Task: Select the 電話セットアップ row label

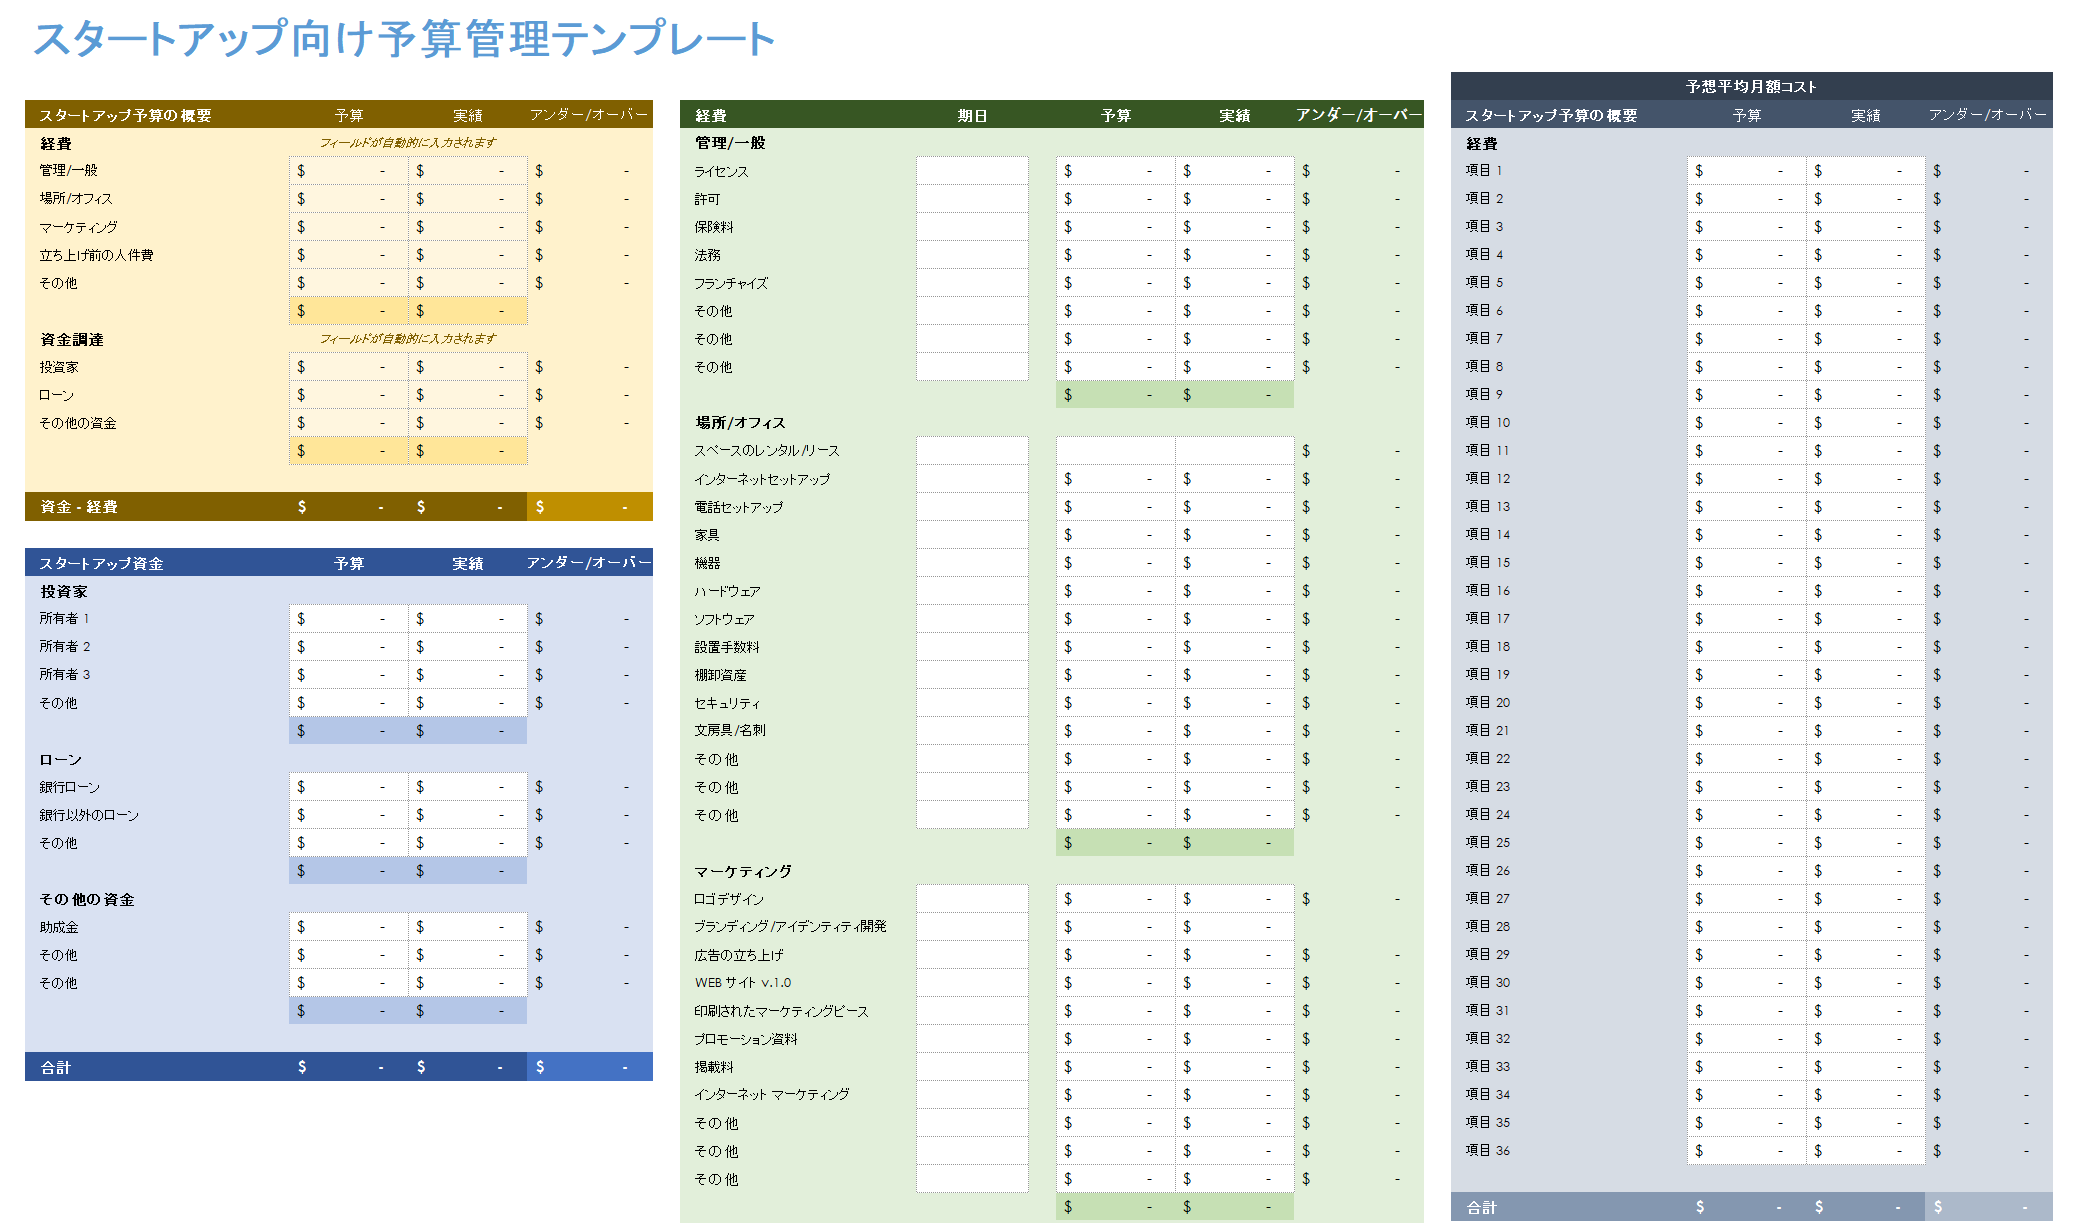Action: (739, 507)
